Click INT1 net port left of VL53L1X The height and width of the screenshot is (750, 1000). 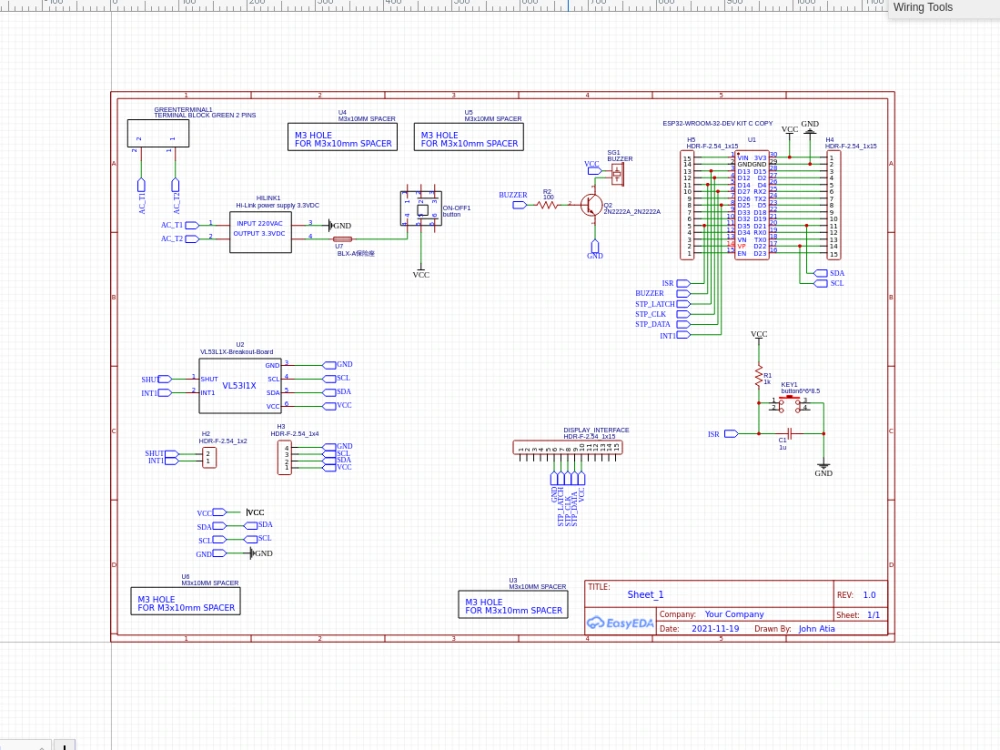165,393
